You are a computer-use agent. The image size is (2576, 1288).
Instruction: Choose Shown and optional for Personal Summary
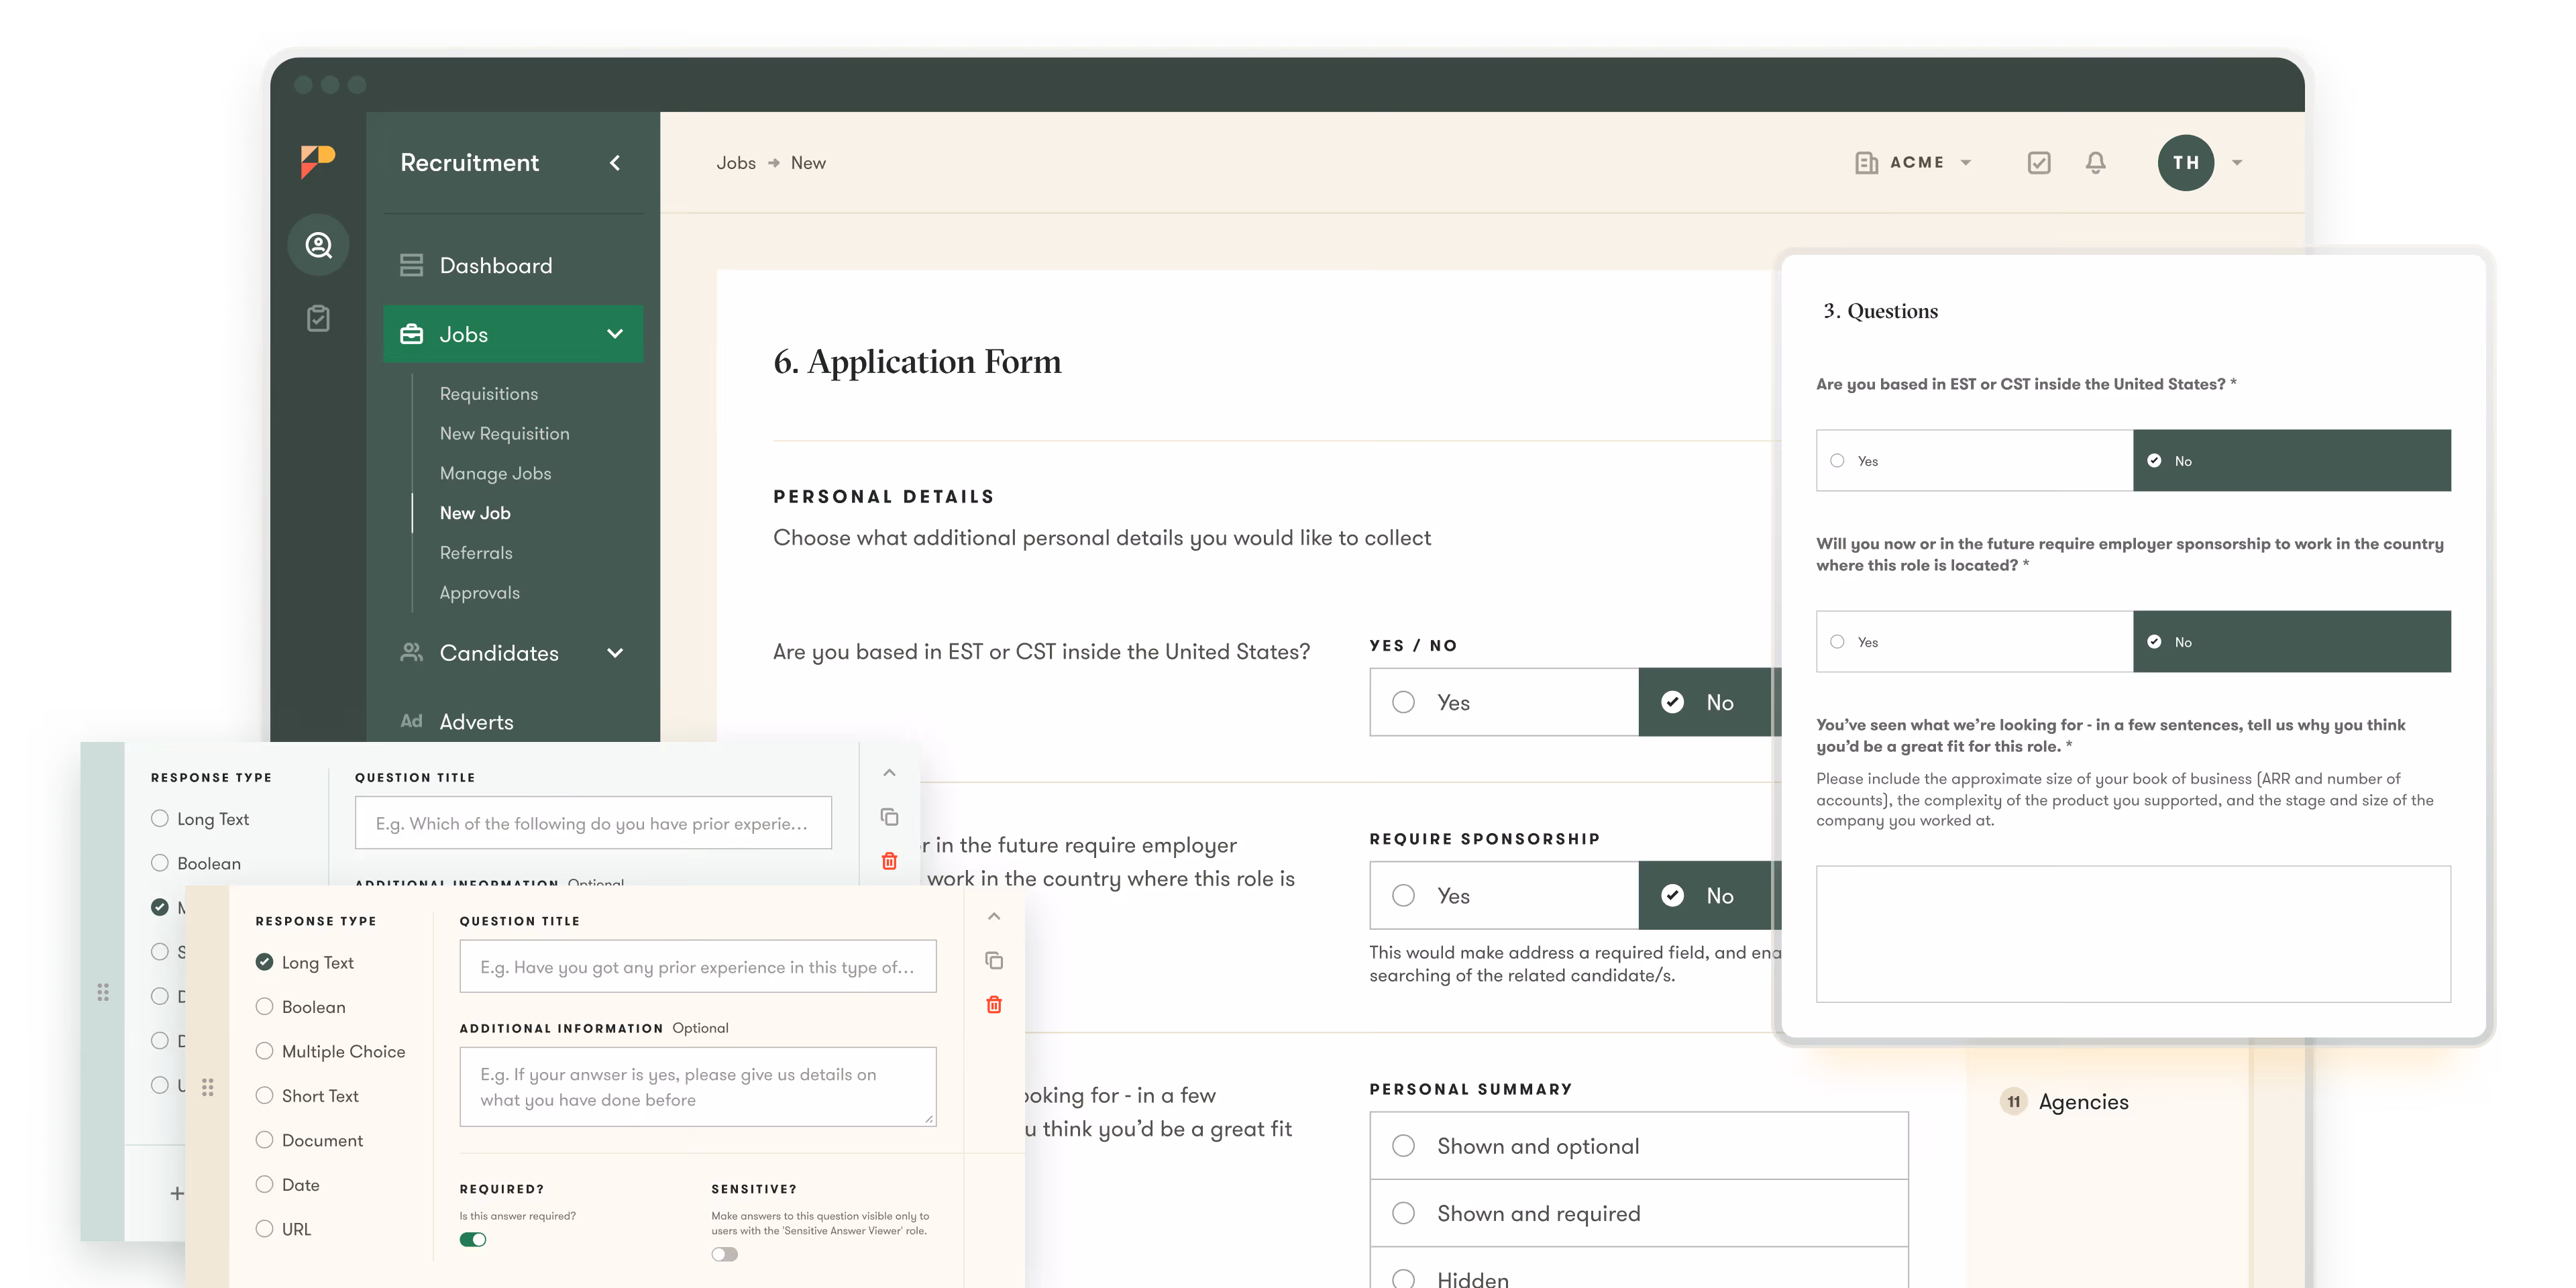[x=1639, y=1146]
